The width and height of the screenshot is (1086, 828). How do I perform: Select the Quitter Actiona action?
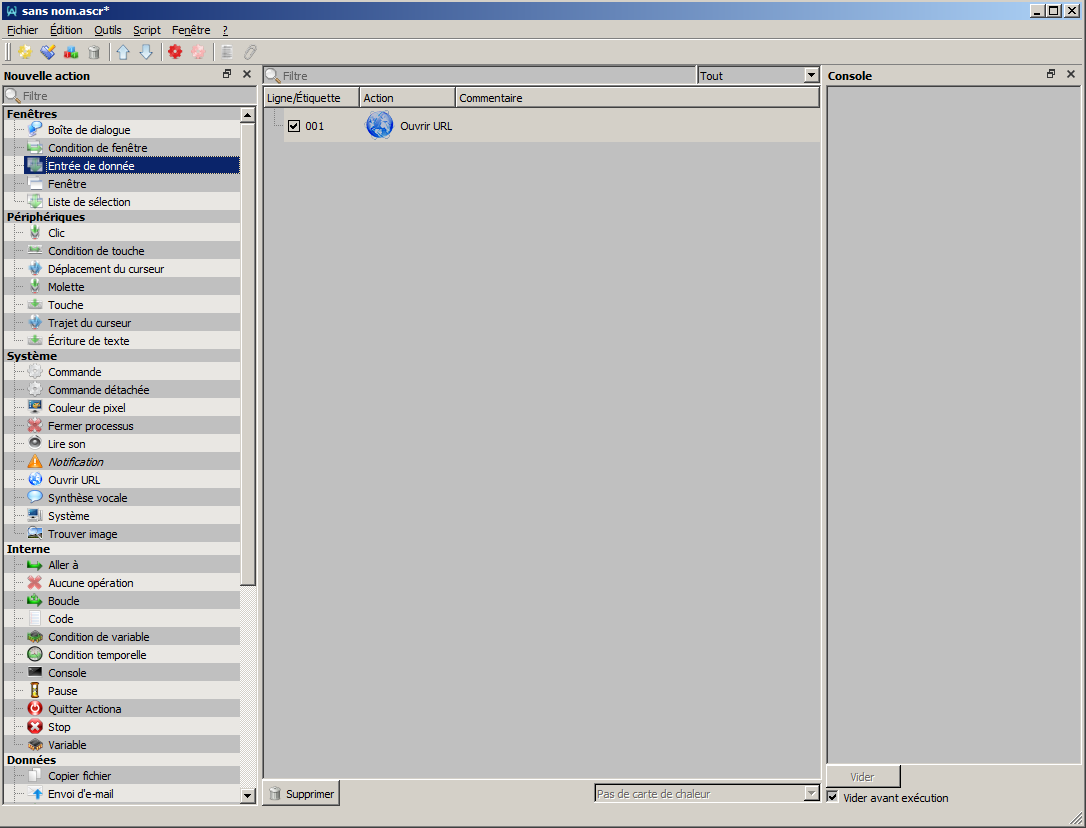point(84,709)
